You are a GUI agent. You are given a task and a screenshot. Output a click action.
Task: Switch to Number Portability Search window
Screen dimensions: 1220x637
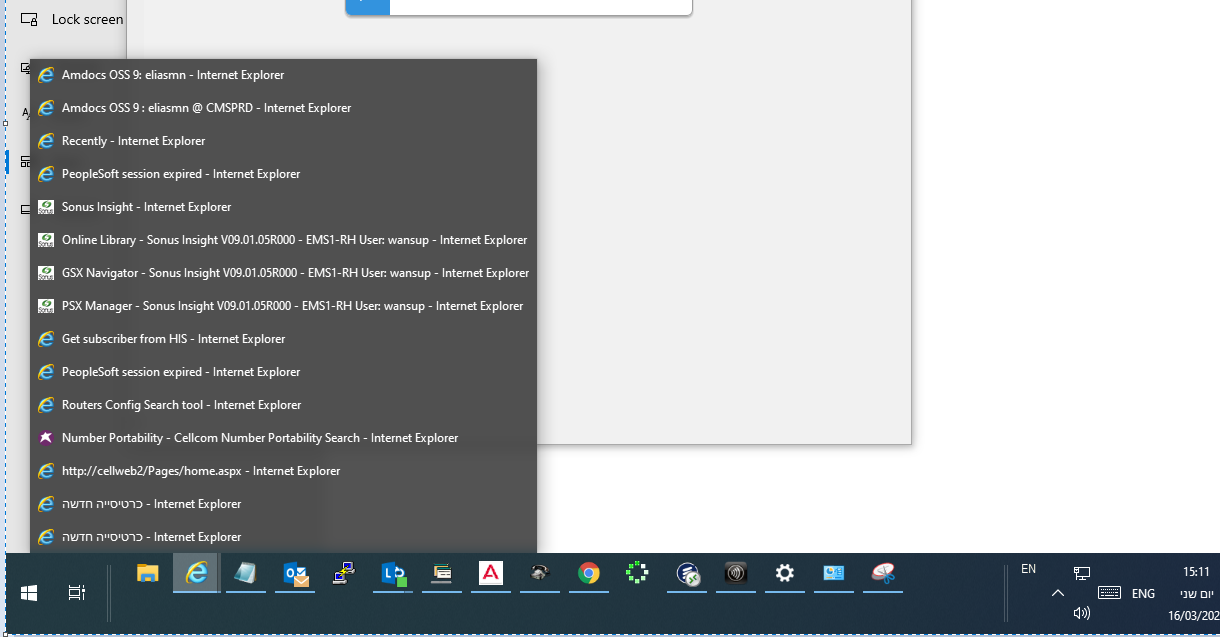[259, 438]
